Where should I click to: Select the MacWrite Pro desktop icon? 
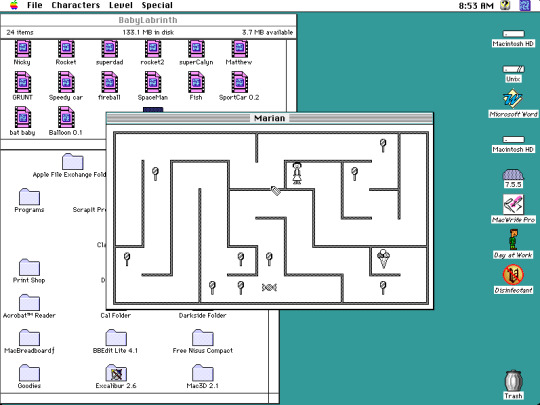513,205
